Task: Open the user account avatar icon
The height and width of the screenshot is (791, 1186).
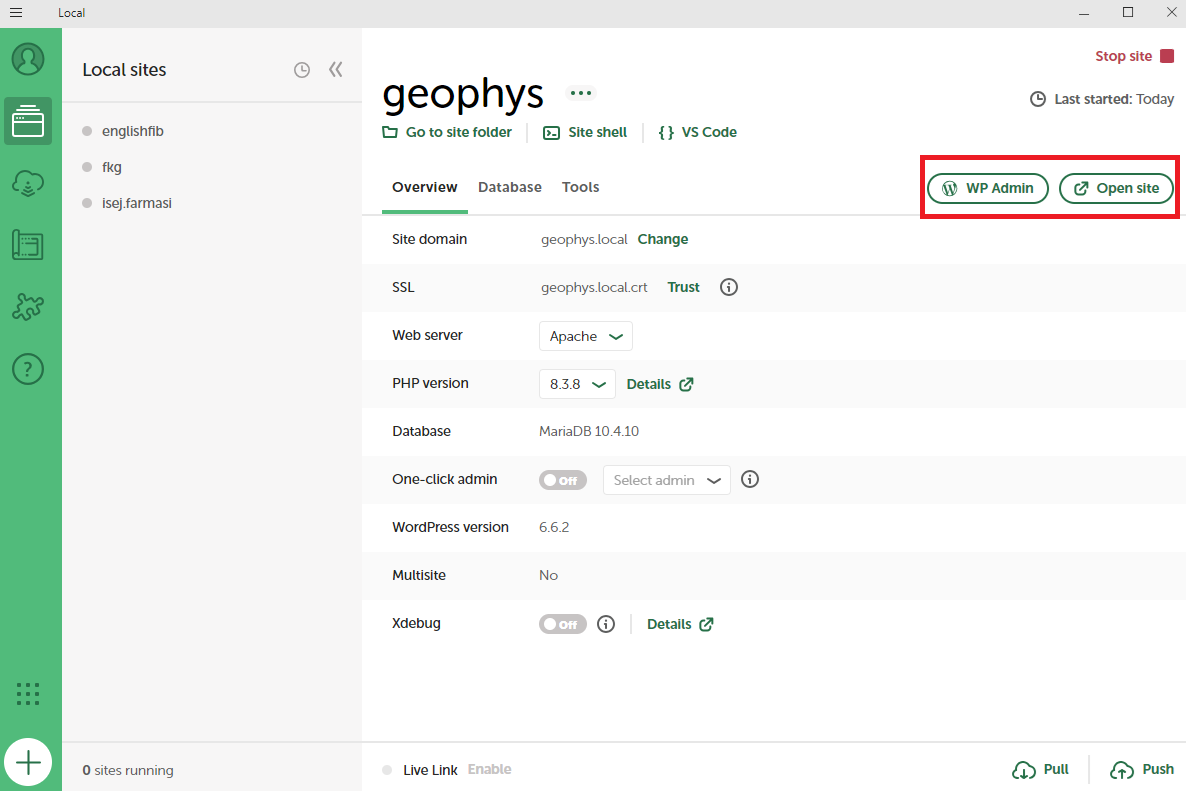Action: pyautogui.click(x=28, y=59)
